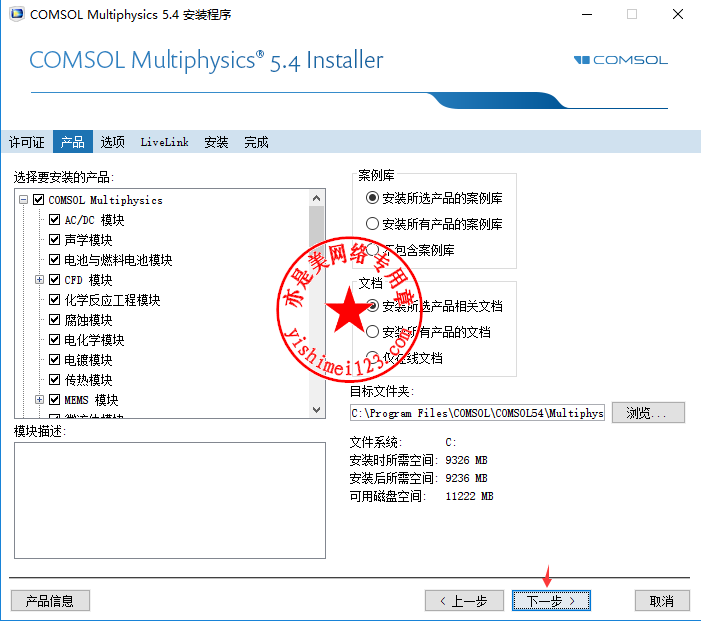Uncheck the 化学反应工程模块 checkbox

pos(55,300)
